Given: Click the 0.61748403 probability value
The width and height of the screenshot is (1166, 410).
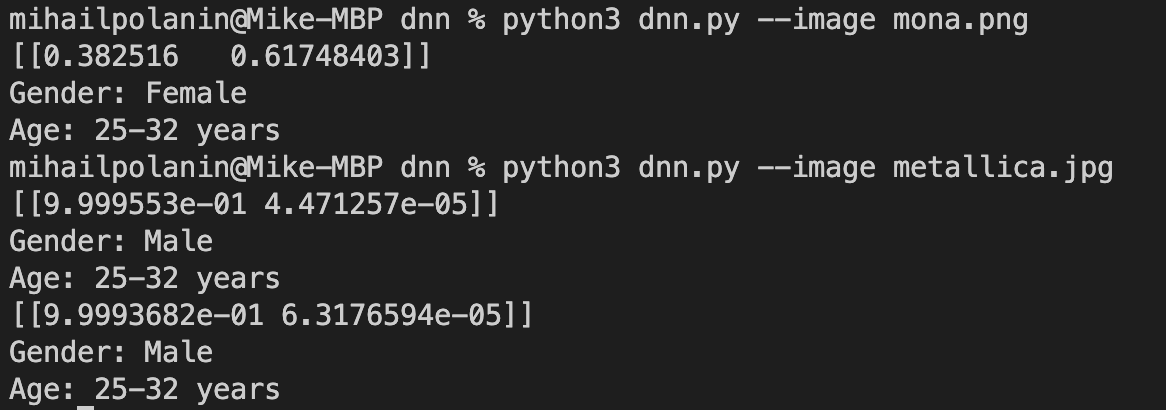Looking at the screenshot, I should click(x=322, y=58).
